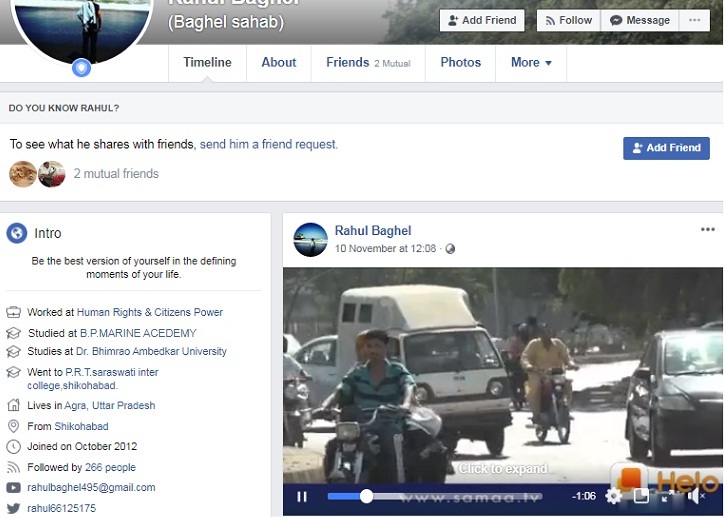
Task: Open the post timestamp 10 November at 12:08
Action: pyautogui.click(x=385, y=248)
